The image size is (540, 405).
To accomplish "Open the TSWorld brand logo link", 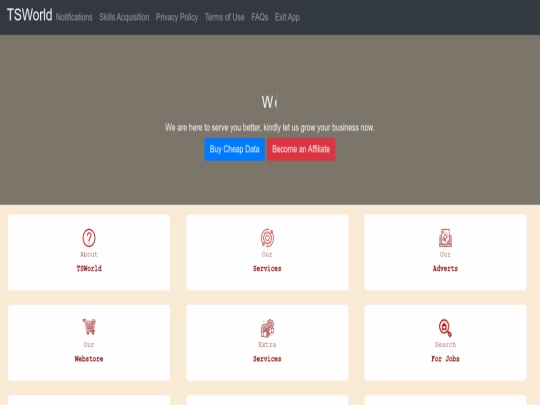I will (x=30, y=15).
